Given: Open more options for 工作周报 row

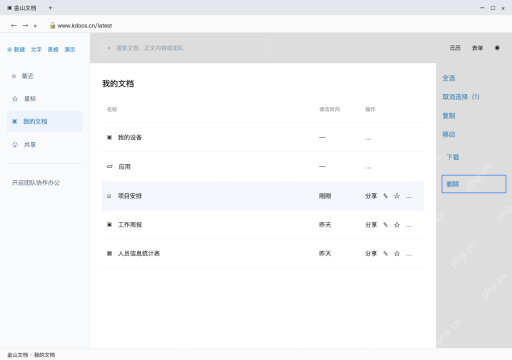Looking at the screenshot, I should [x=409, y=226].
